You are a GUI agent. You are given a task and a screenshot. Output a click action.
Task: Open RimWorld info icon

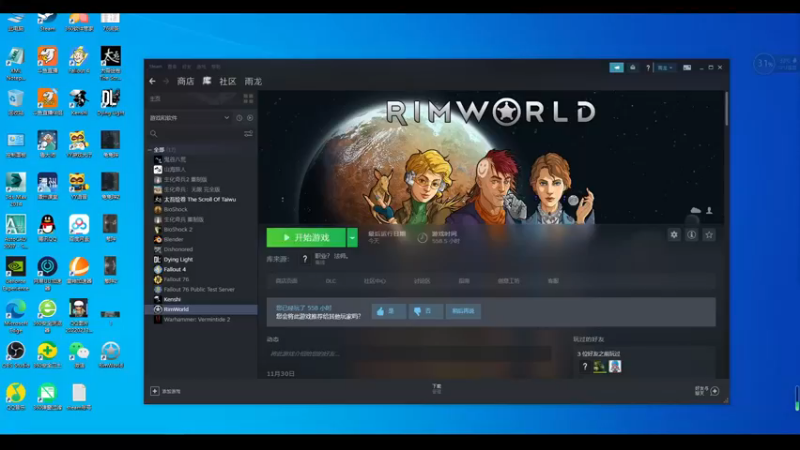coord(691,235)
